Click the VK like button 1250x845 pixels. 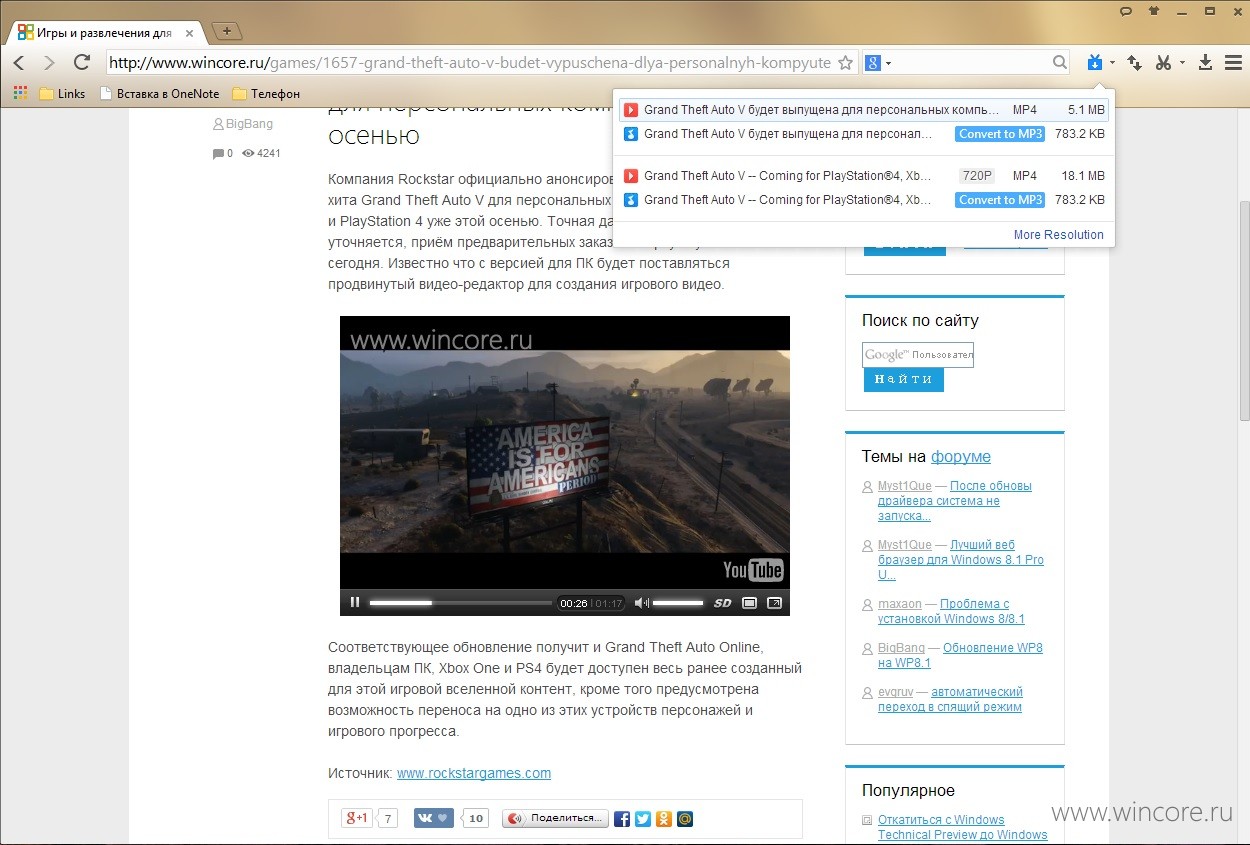(x=433, y=818)
